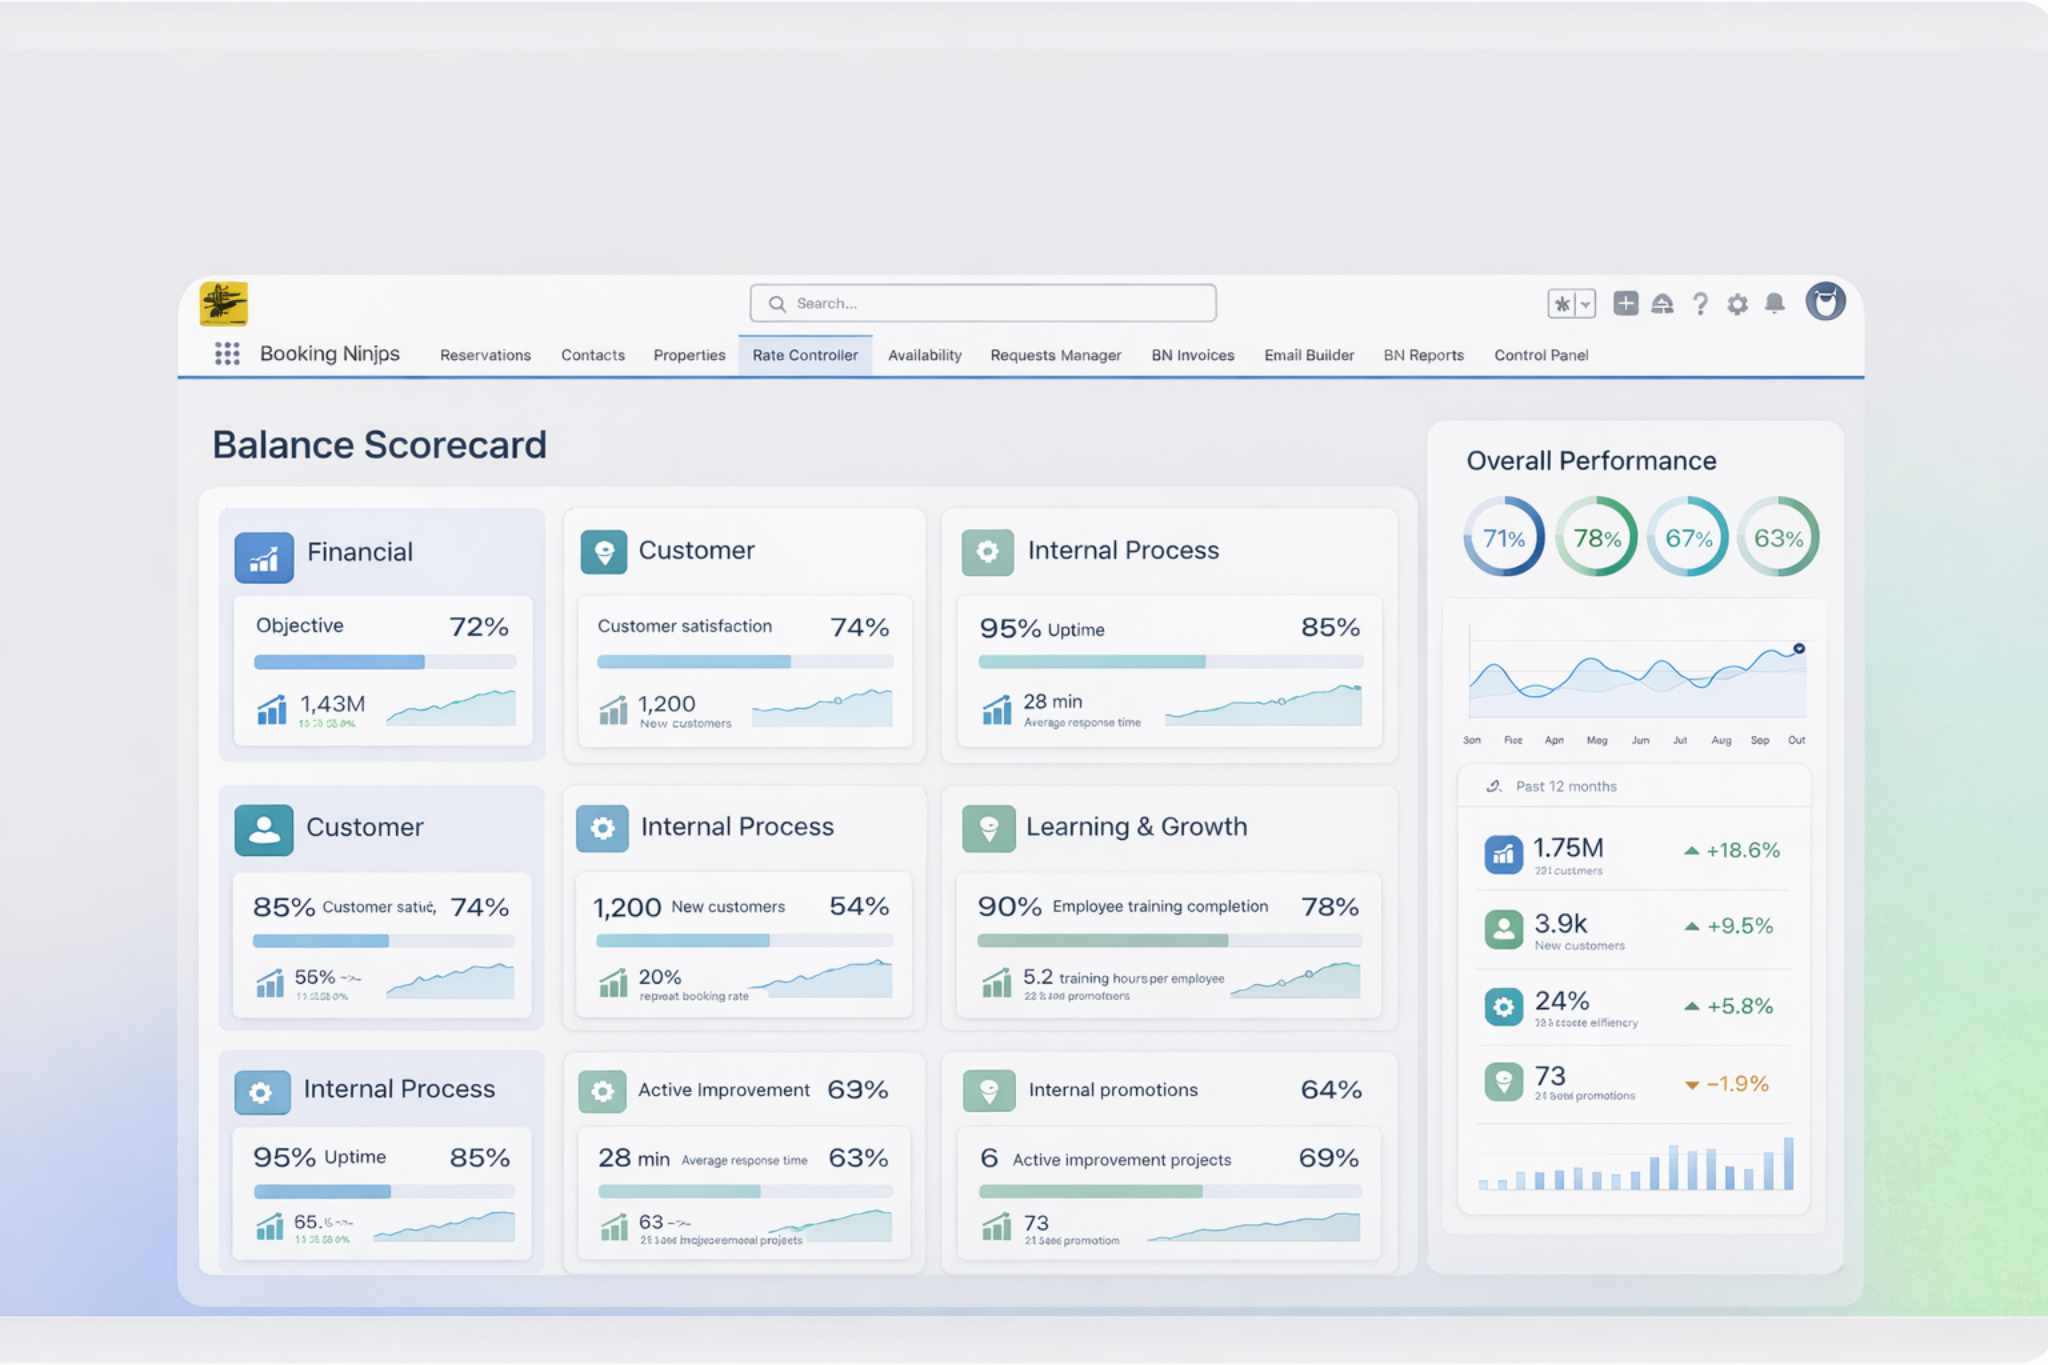Open help with the question mark icon
This screenshot has height=1365, width=2048.
(x=1700, y=303)
